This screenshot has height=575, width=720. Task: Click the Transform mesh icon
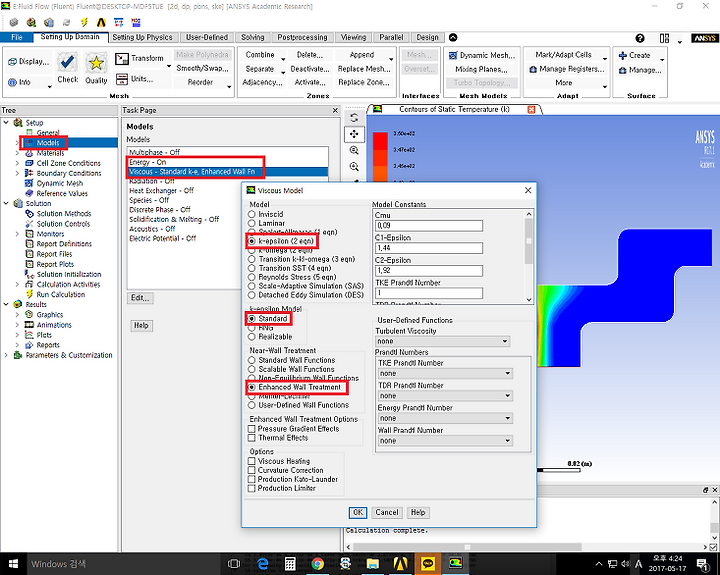[x=122, y=59]
